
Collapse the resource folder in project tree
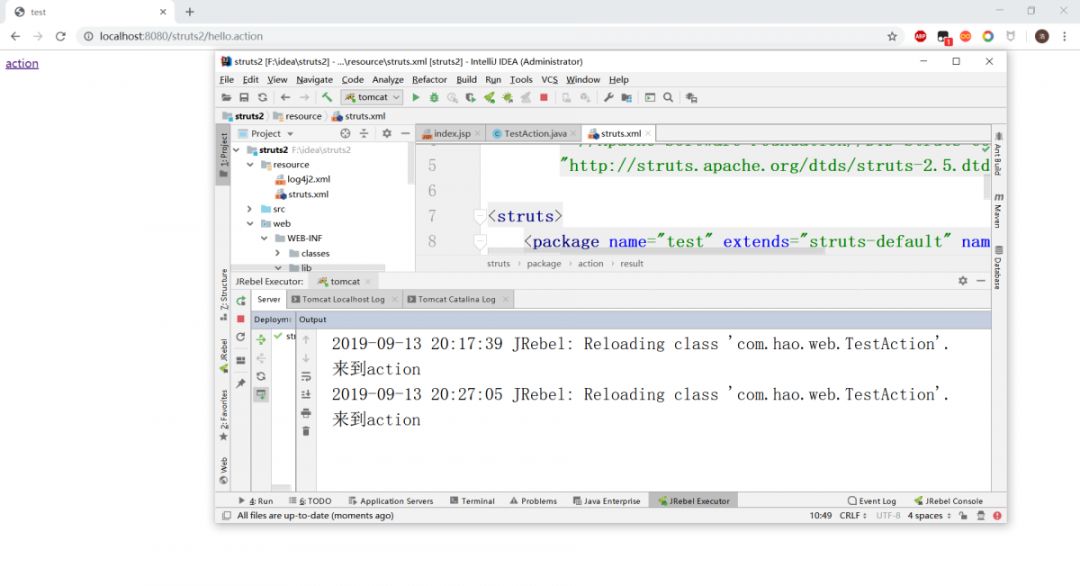click(x=251, y=165)
